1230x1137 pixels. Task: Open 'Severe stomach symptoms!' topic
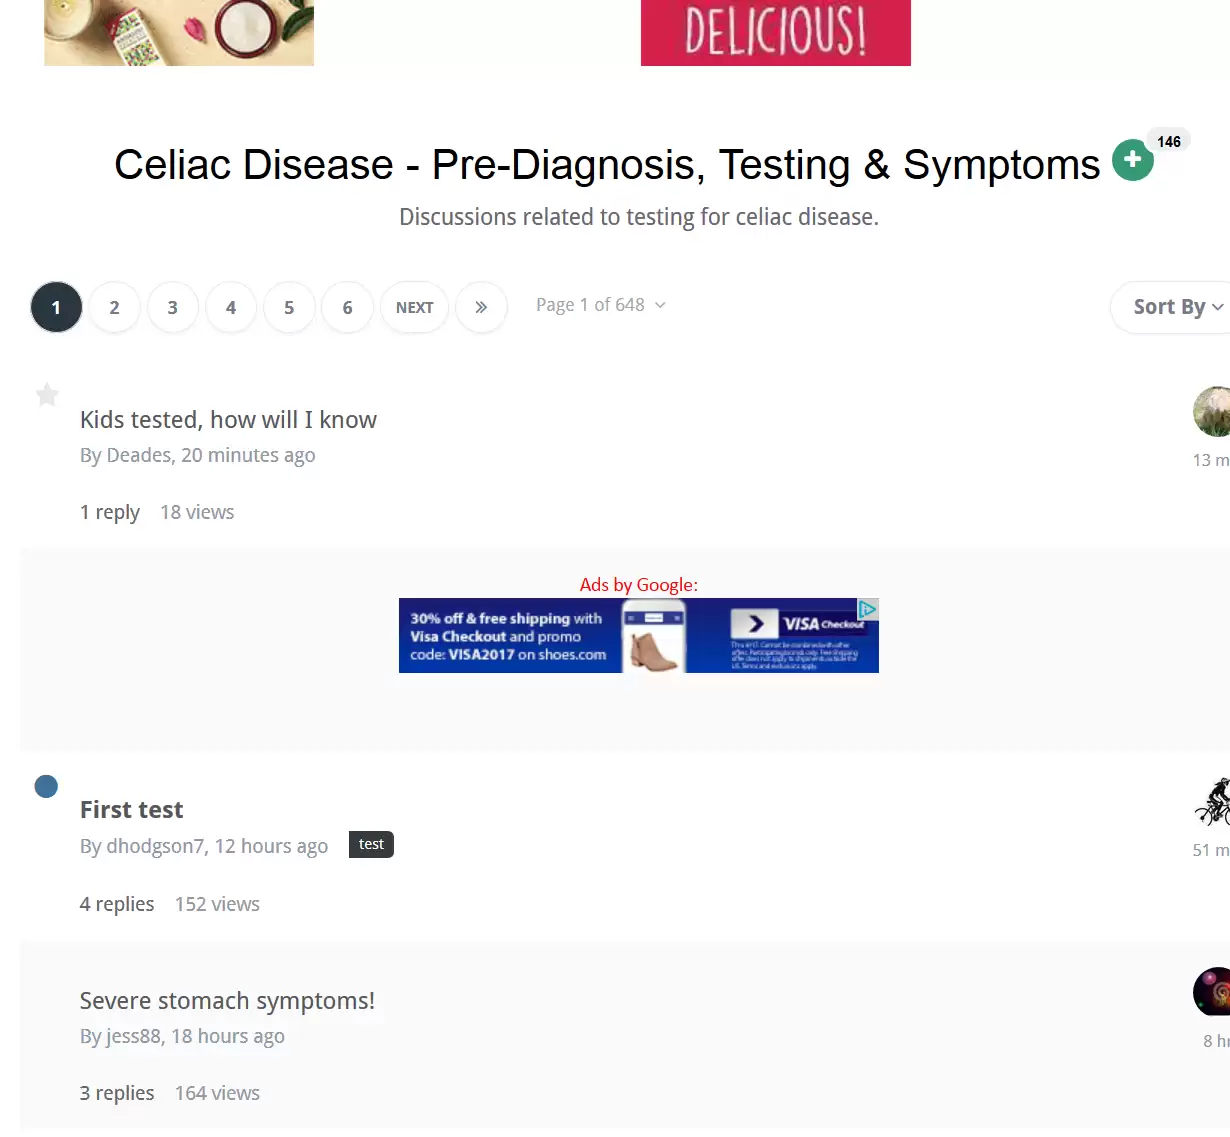[227, 1001]
